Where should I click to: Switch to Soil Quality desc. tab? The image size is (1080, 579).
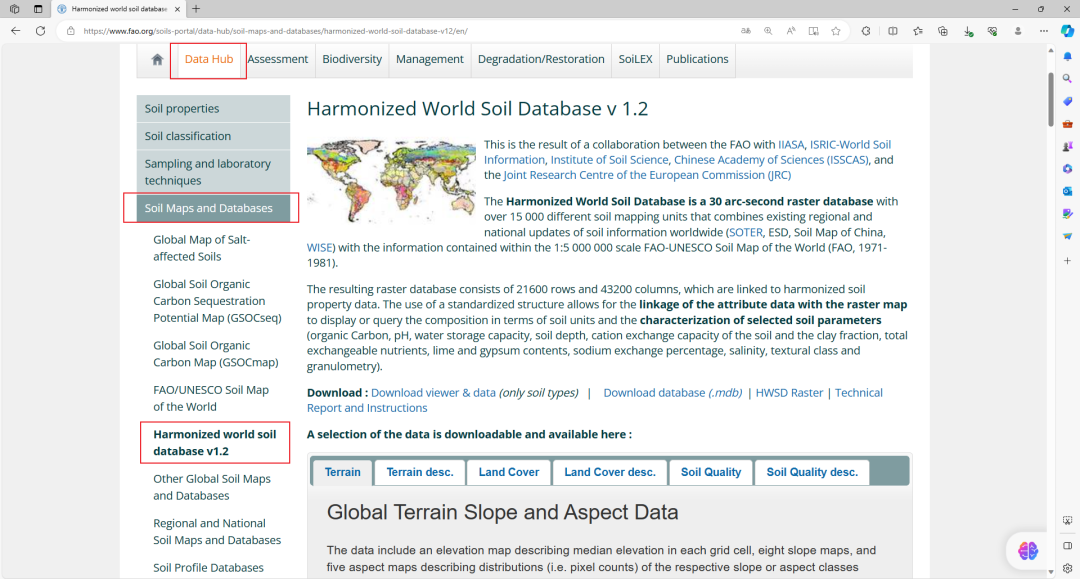[x=812, y=472]
